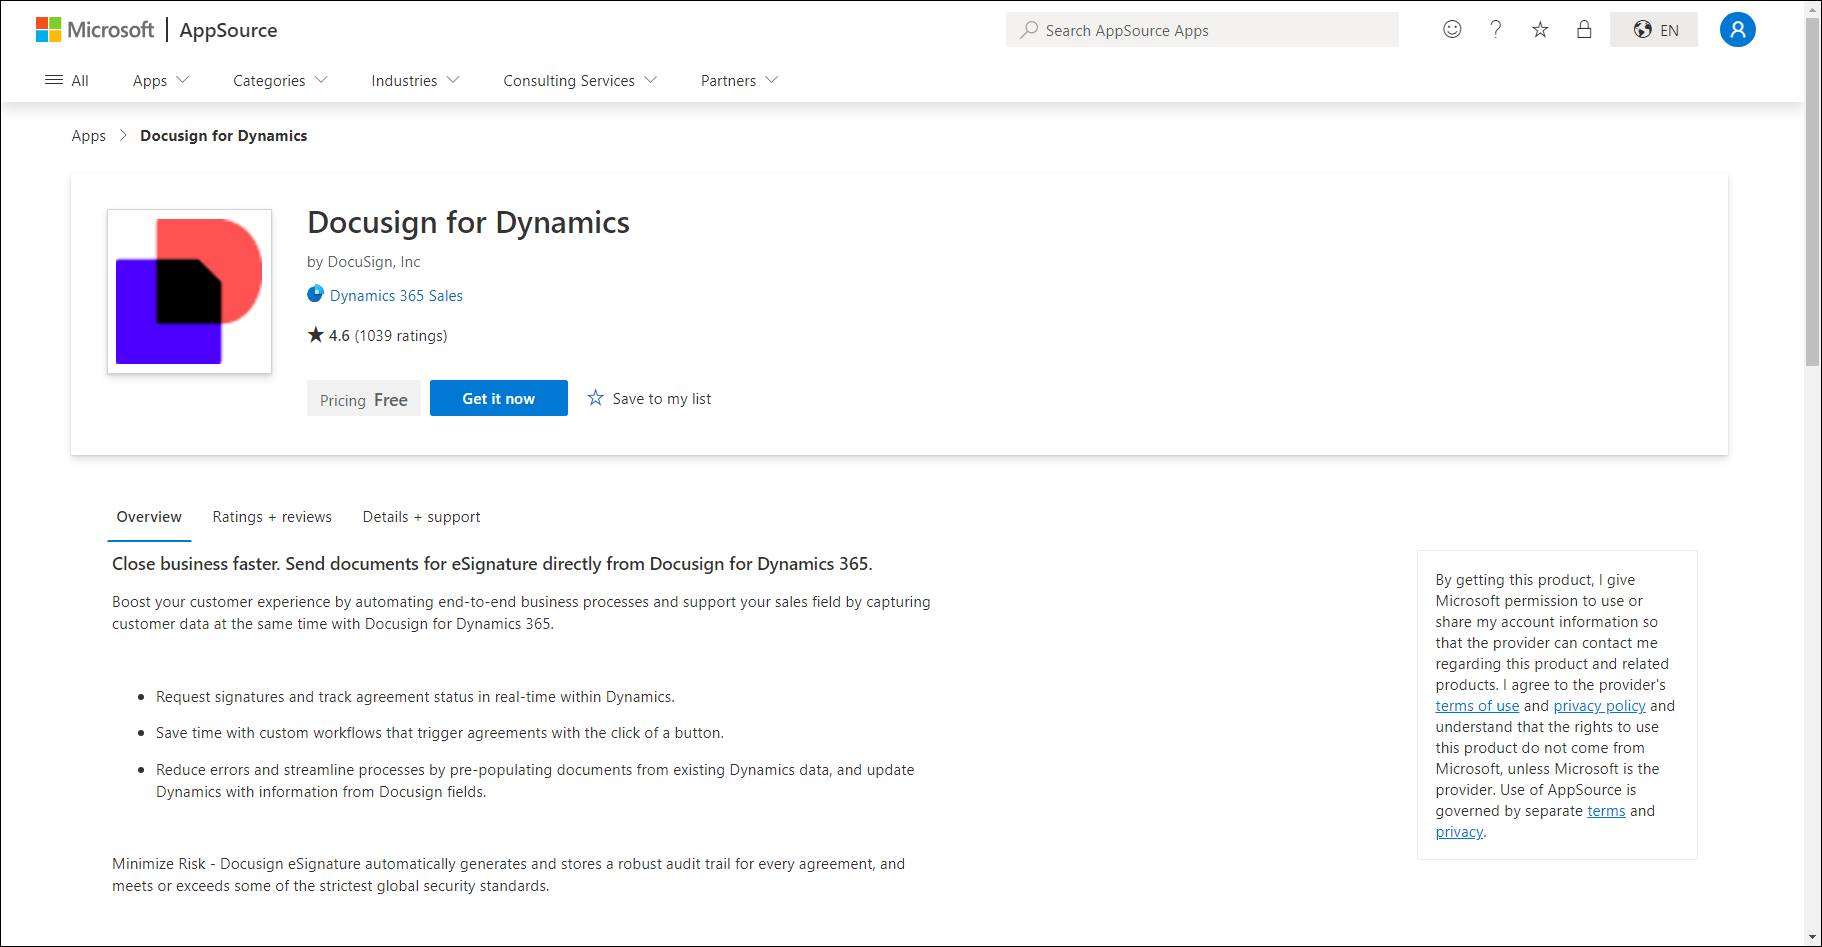Expand the Categories dropdown
The height and width of the screenshot is (947, 1822).
click(279, 80)
